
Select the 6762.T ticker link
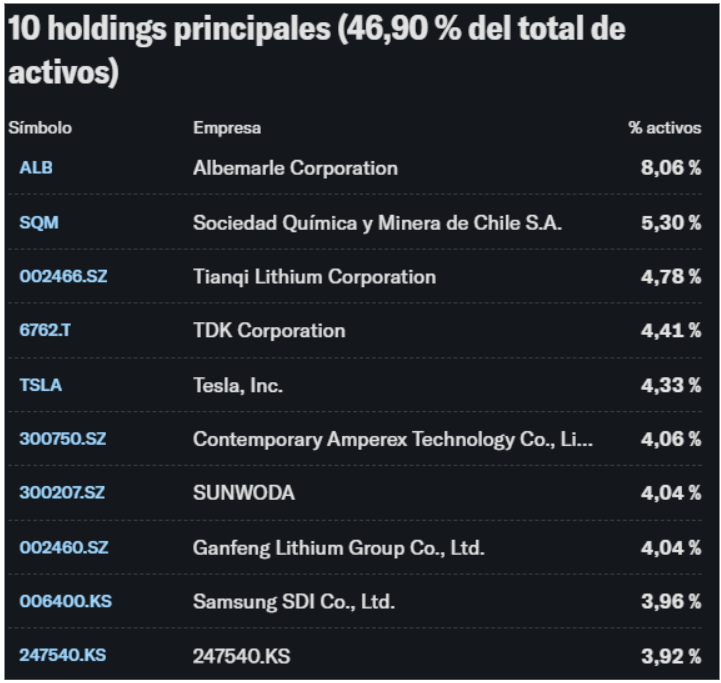(45, 330)
